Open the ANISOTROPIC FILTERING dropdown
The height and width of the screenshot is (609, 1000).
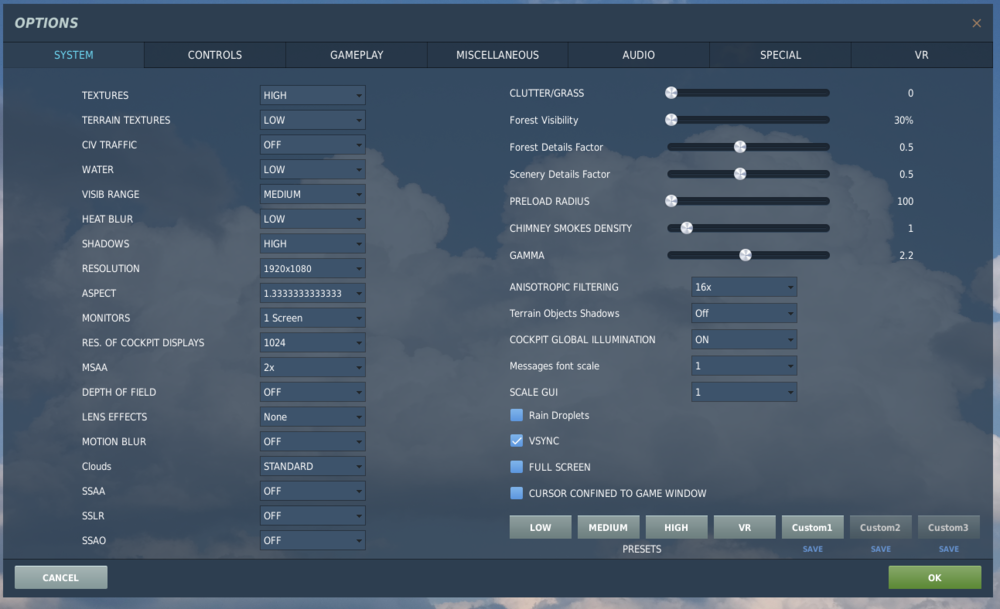point(744,287)
